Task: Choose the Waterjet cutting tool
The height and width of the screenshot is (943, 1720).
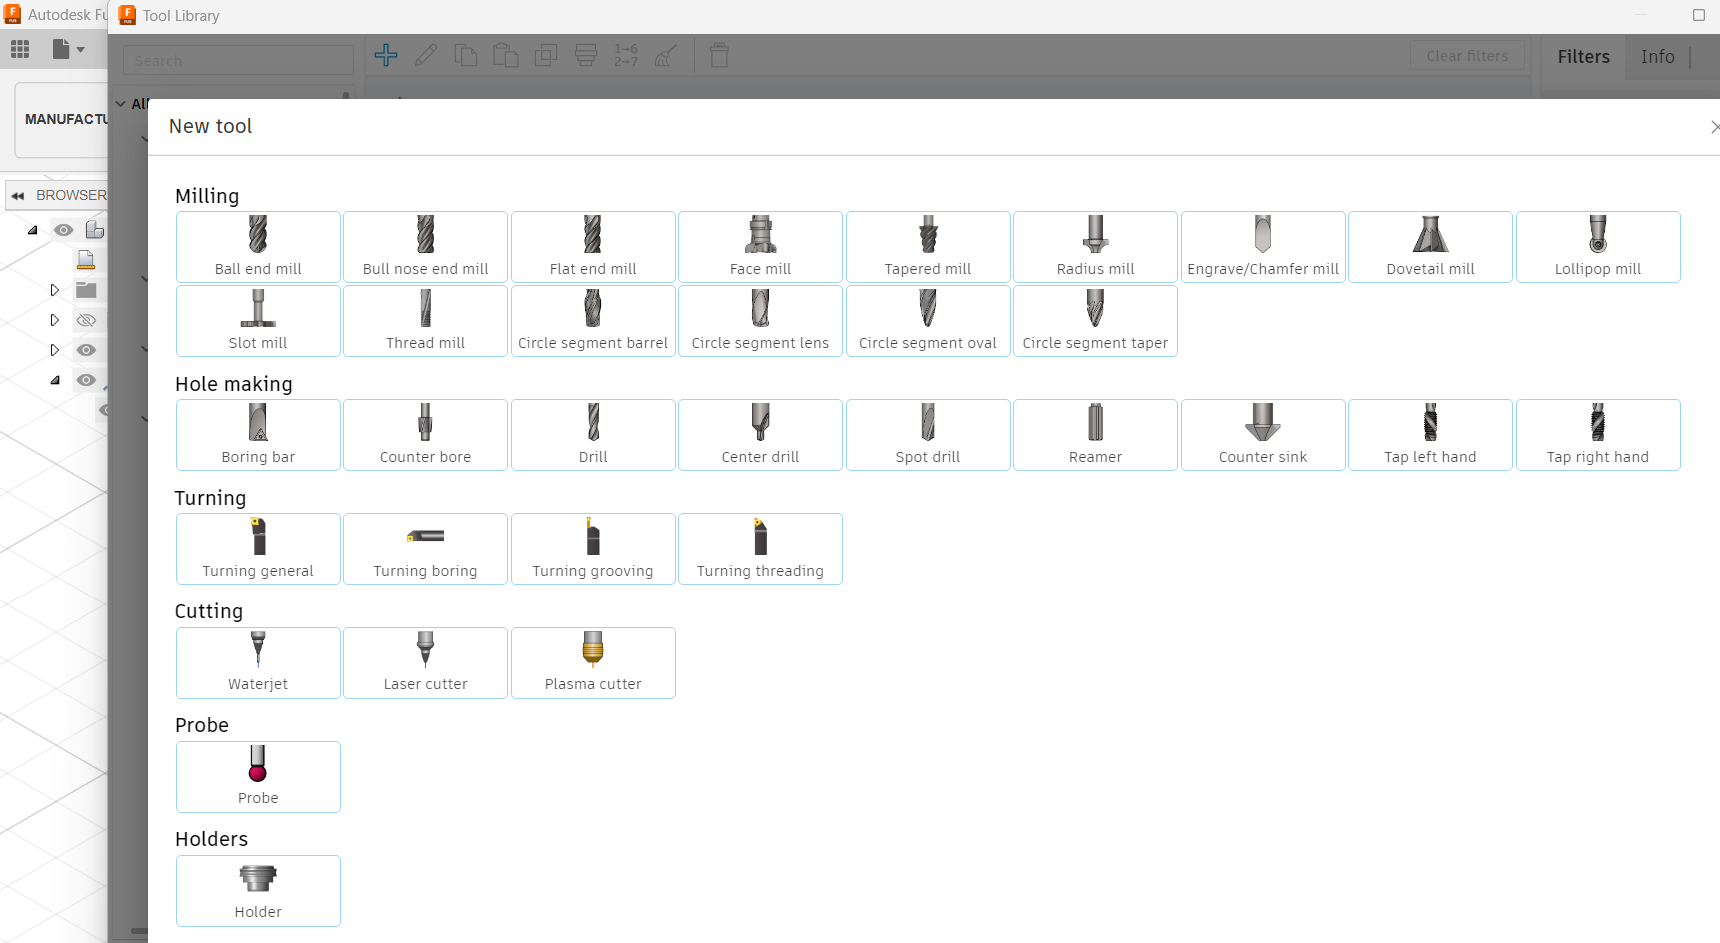Action: tap(258, 663)
